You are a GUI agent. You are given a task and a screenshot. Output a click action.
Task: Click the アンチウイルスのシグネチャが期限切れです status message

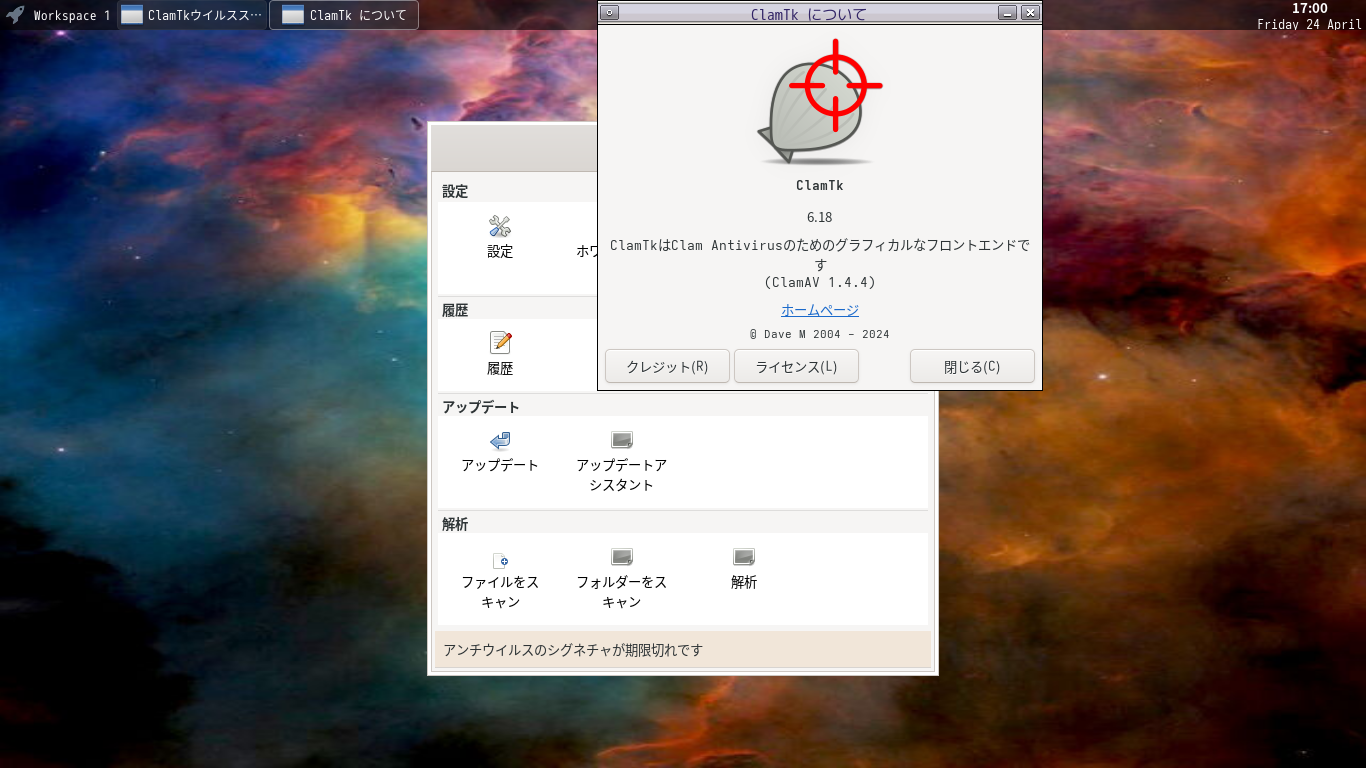(x=573, y=650)
